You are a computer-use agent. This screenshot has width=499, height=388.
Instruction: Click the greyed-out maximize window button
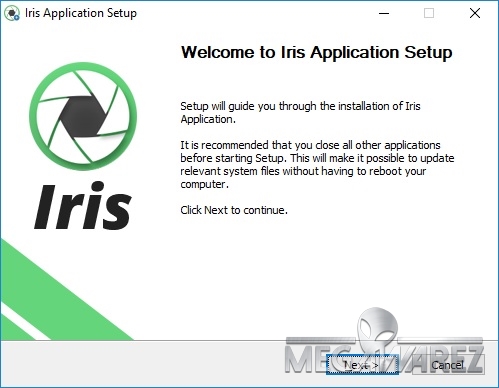(429, 13)
